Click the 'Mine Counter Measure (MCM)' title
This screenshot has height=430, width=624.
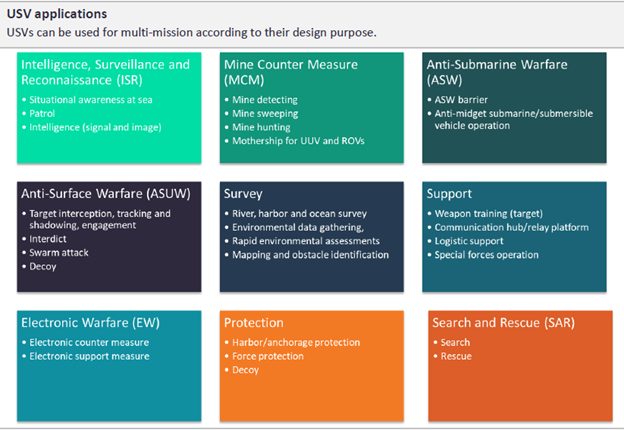291,72
